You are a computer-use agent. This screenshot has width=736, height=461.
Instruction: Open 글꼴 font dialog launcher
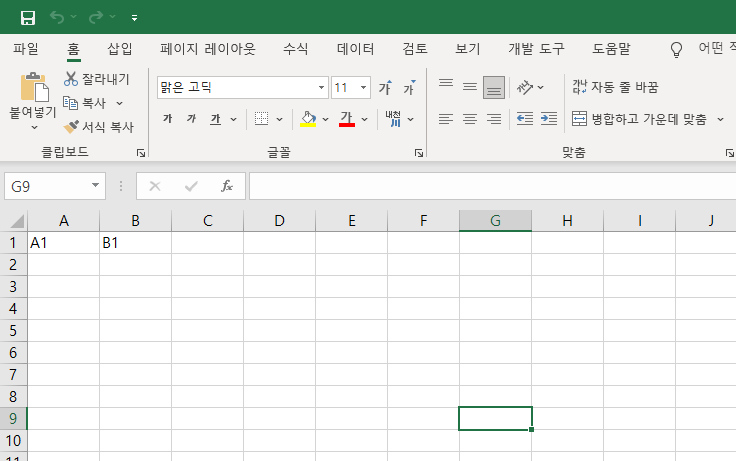click(419, 153)
